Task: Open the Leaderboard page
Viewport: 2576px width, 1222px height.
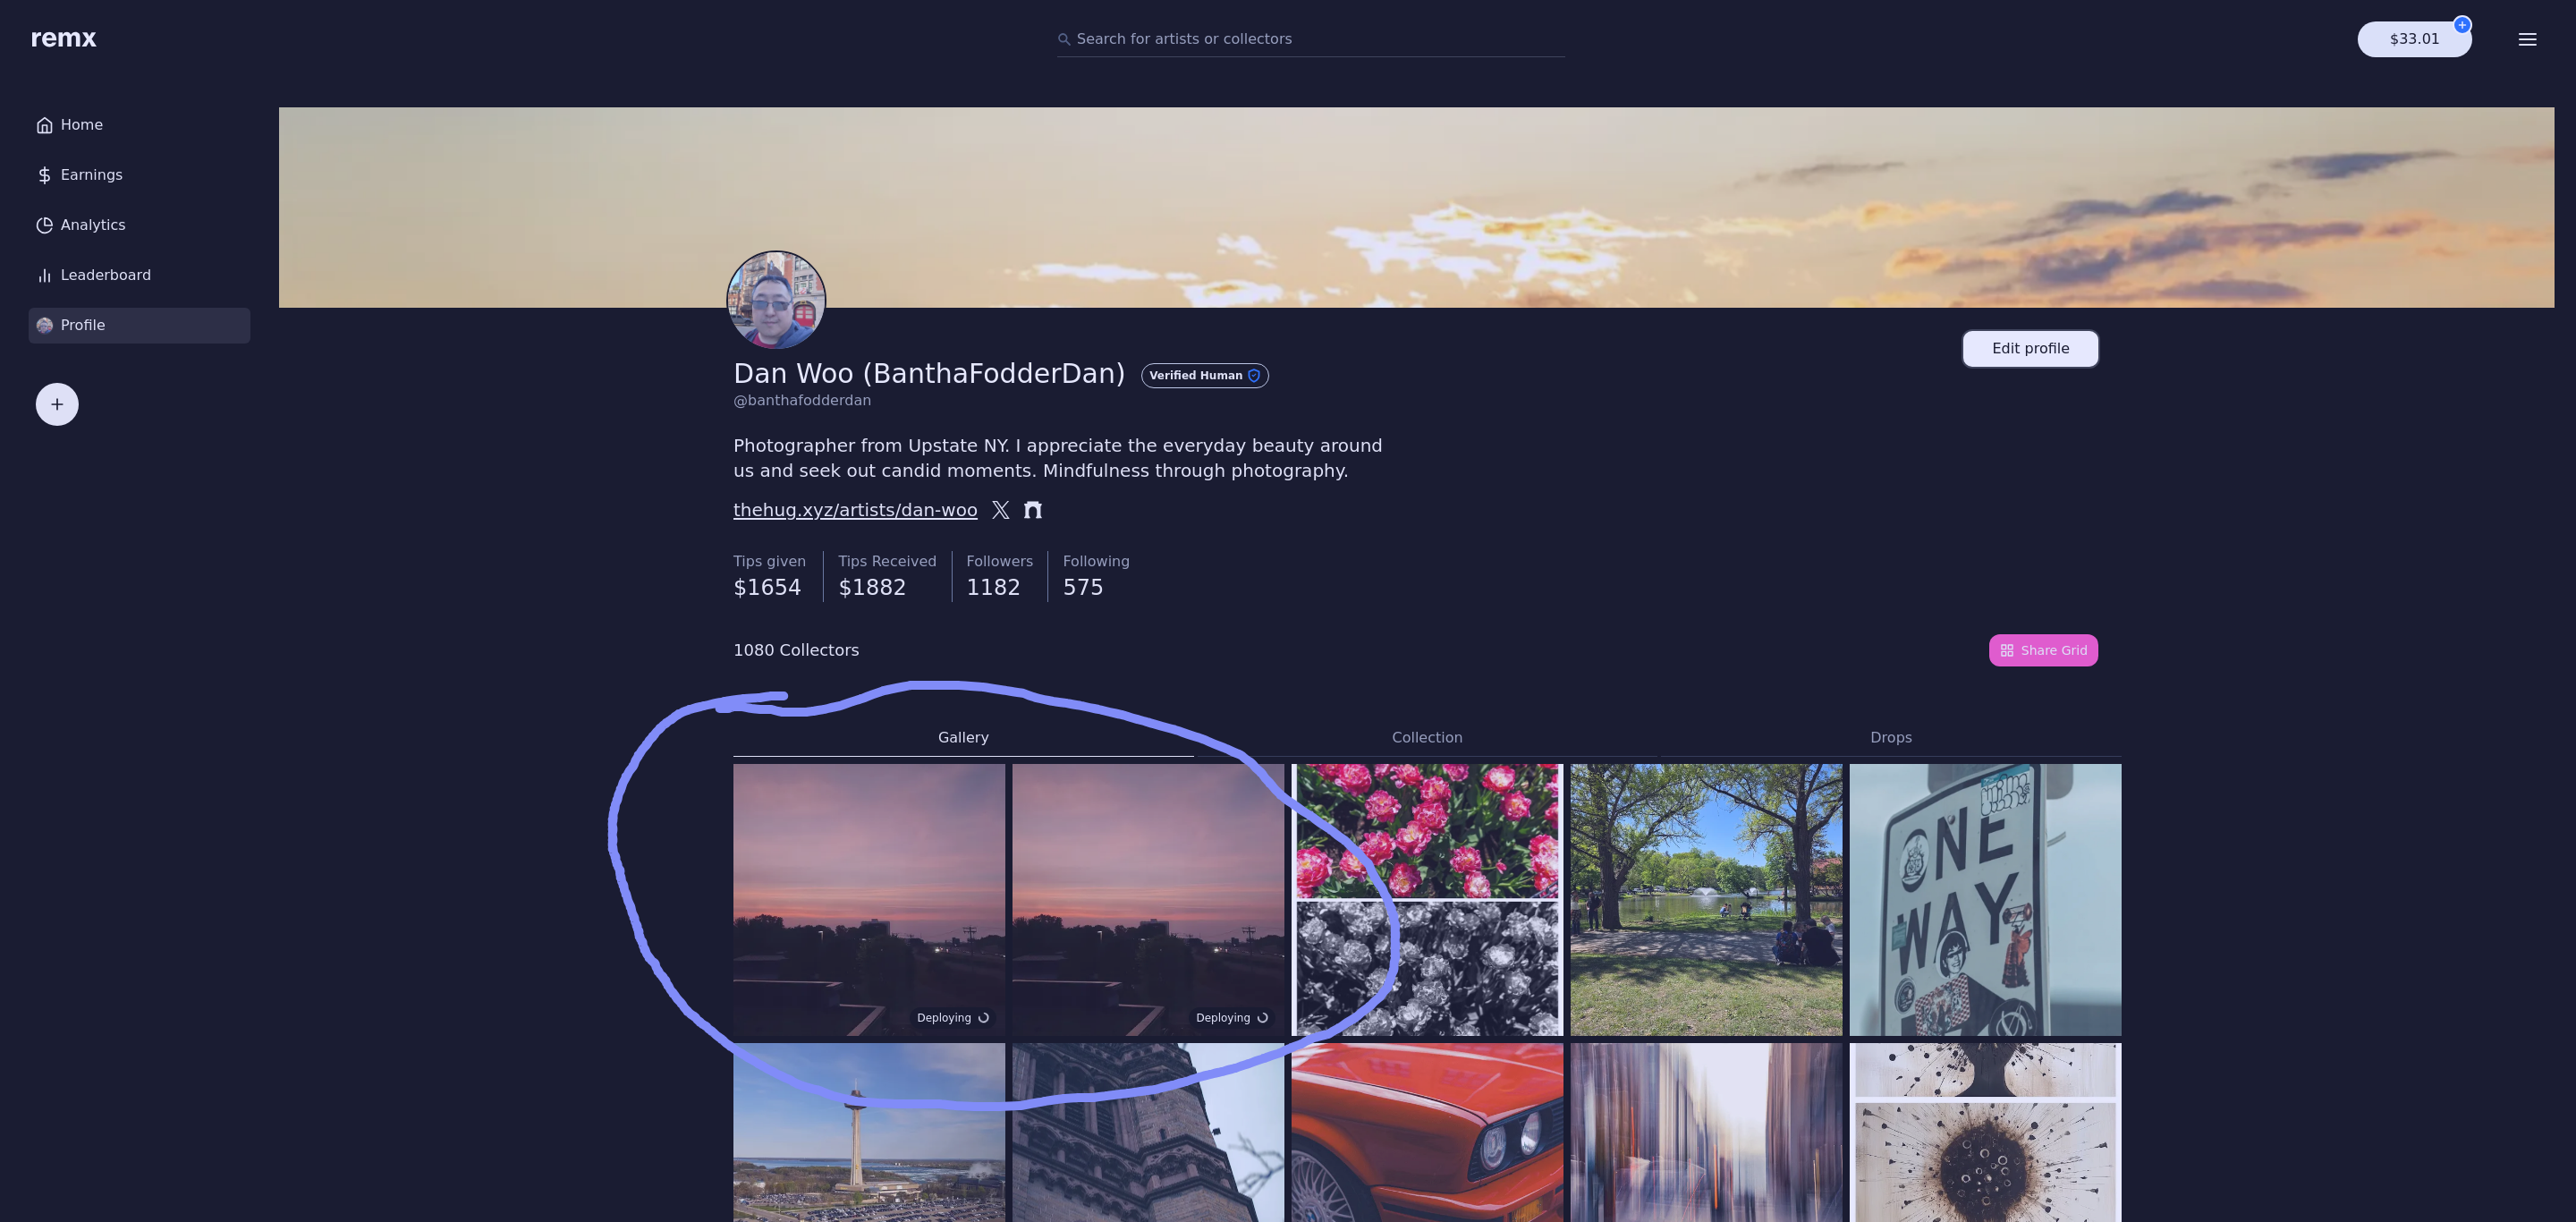Action: point(105,275)
